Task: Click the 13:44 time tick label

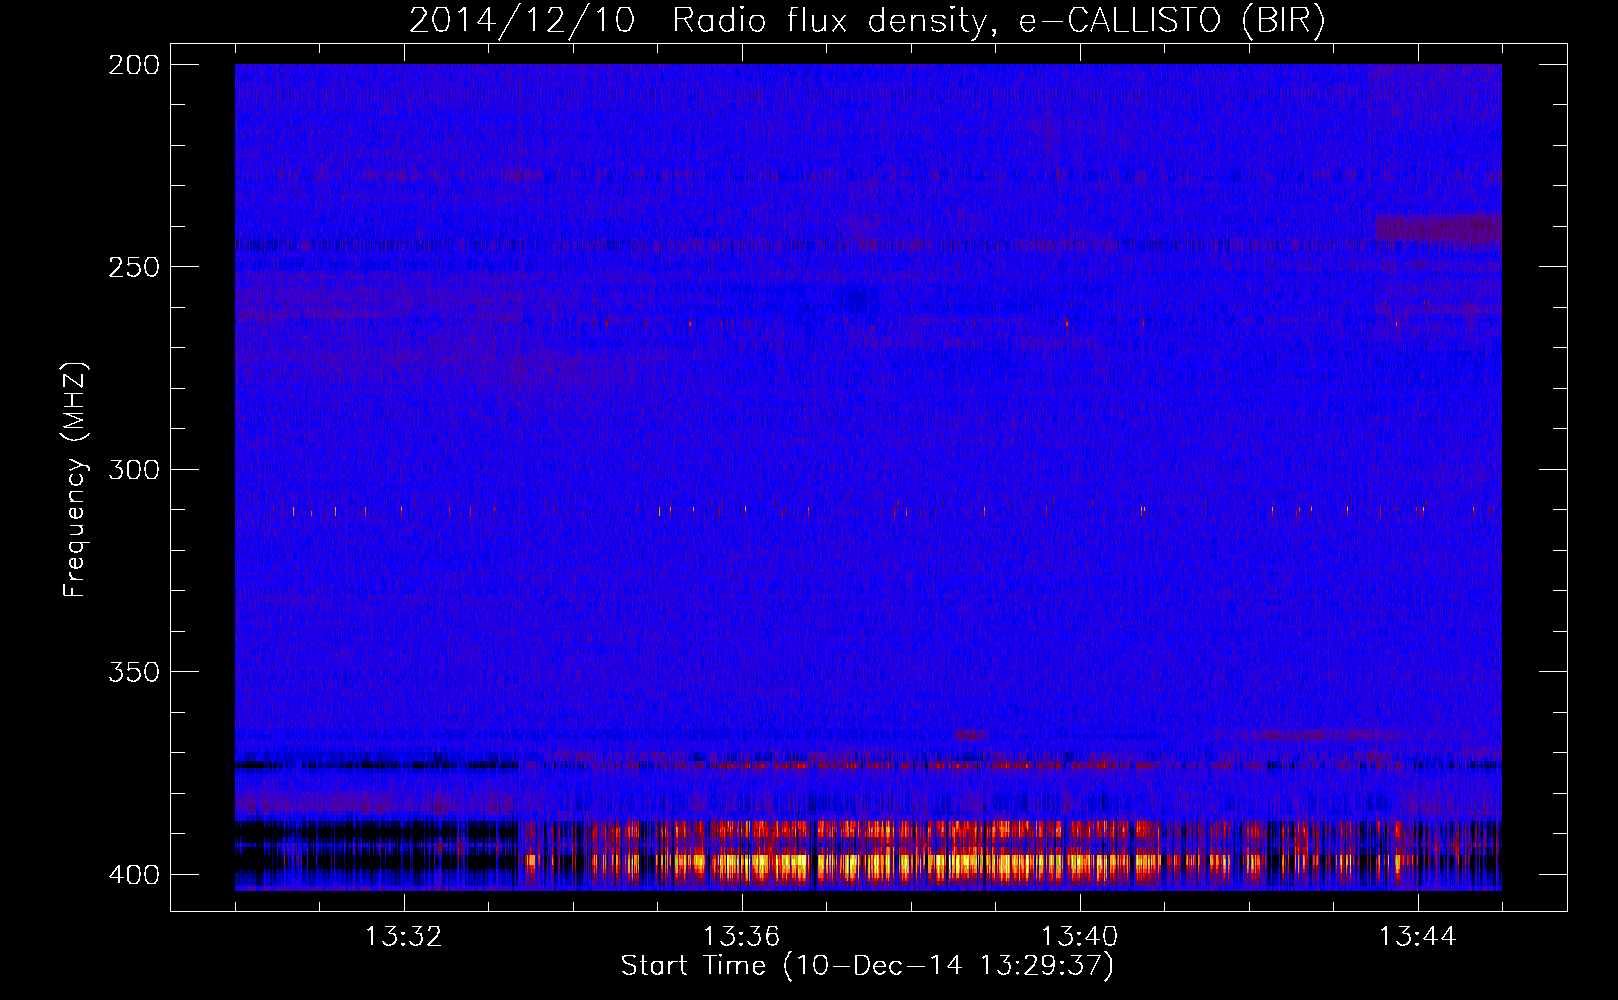Action: (1418, 937)
